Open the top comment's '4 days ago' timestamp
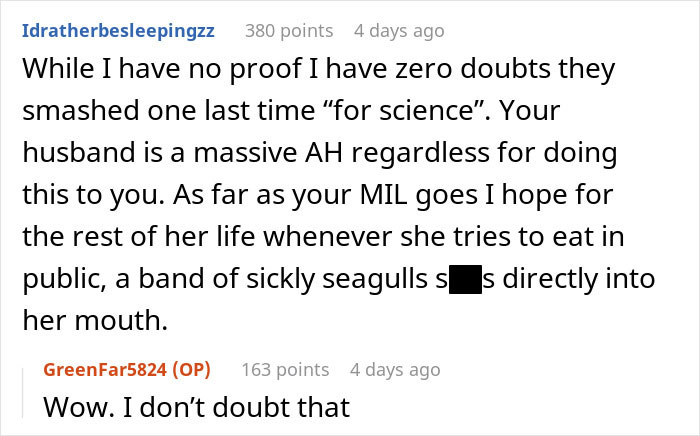 pyautogui.click(x=399, y=31)
